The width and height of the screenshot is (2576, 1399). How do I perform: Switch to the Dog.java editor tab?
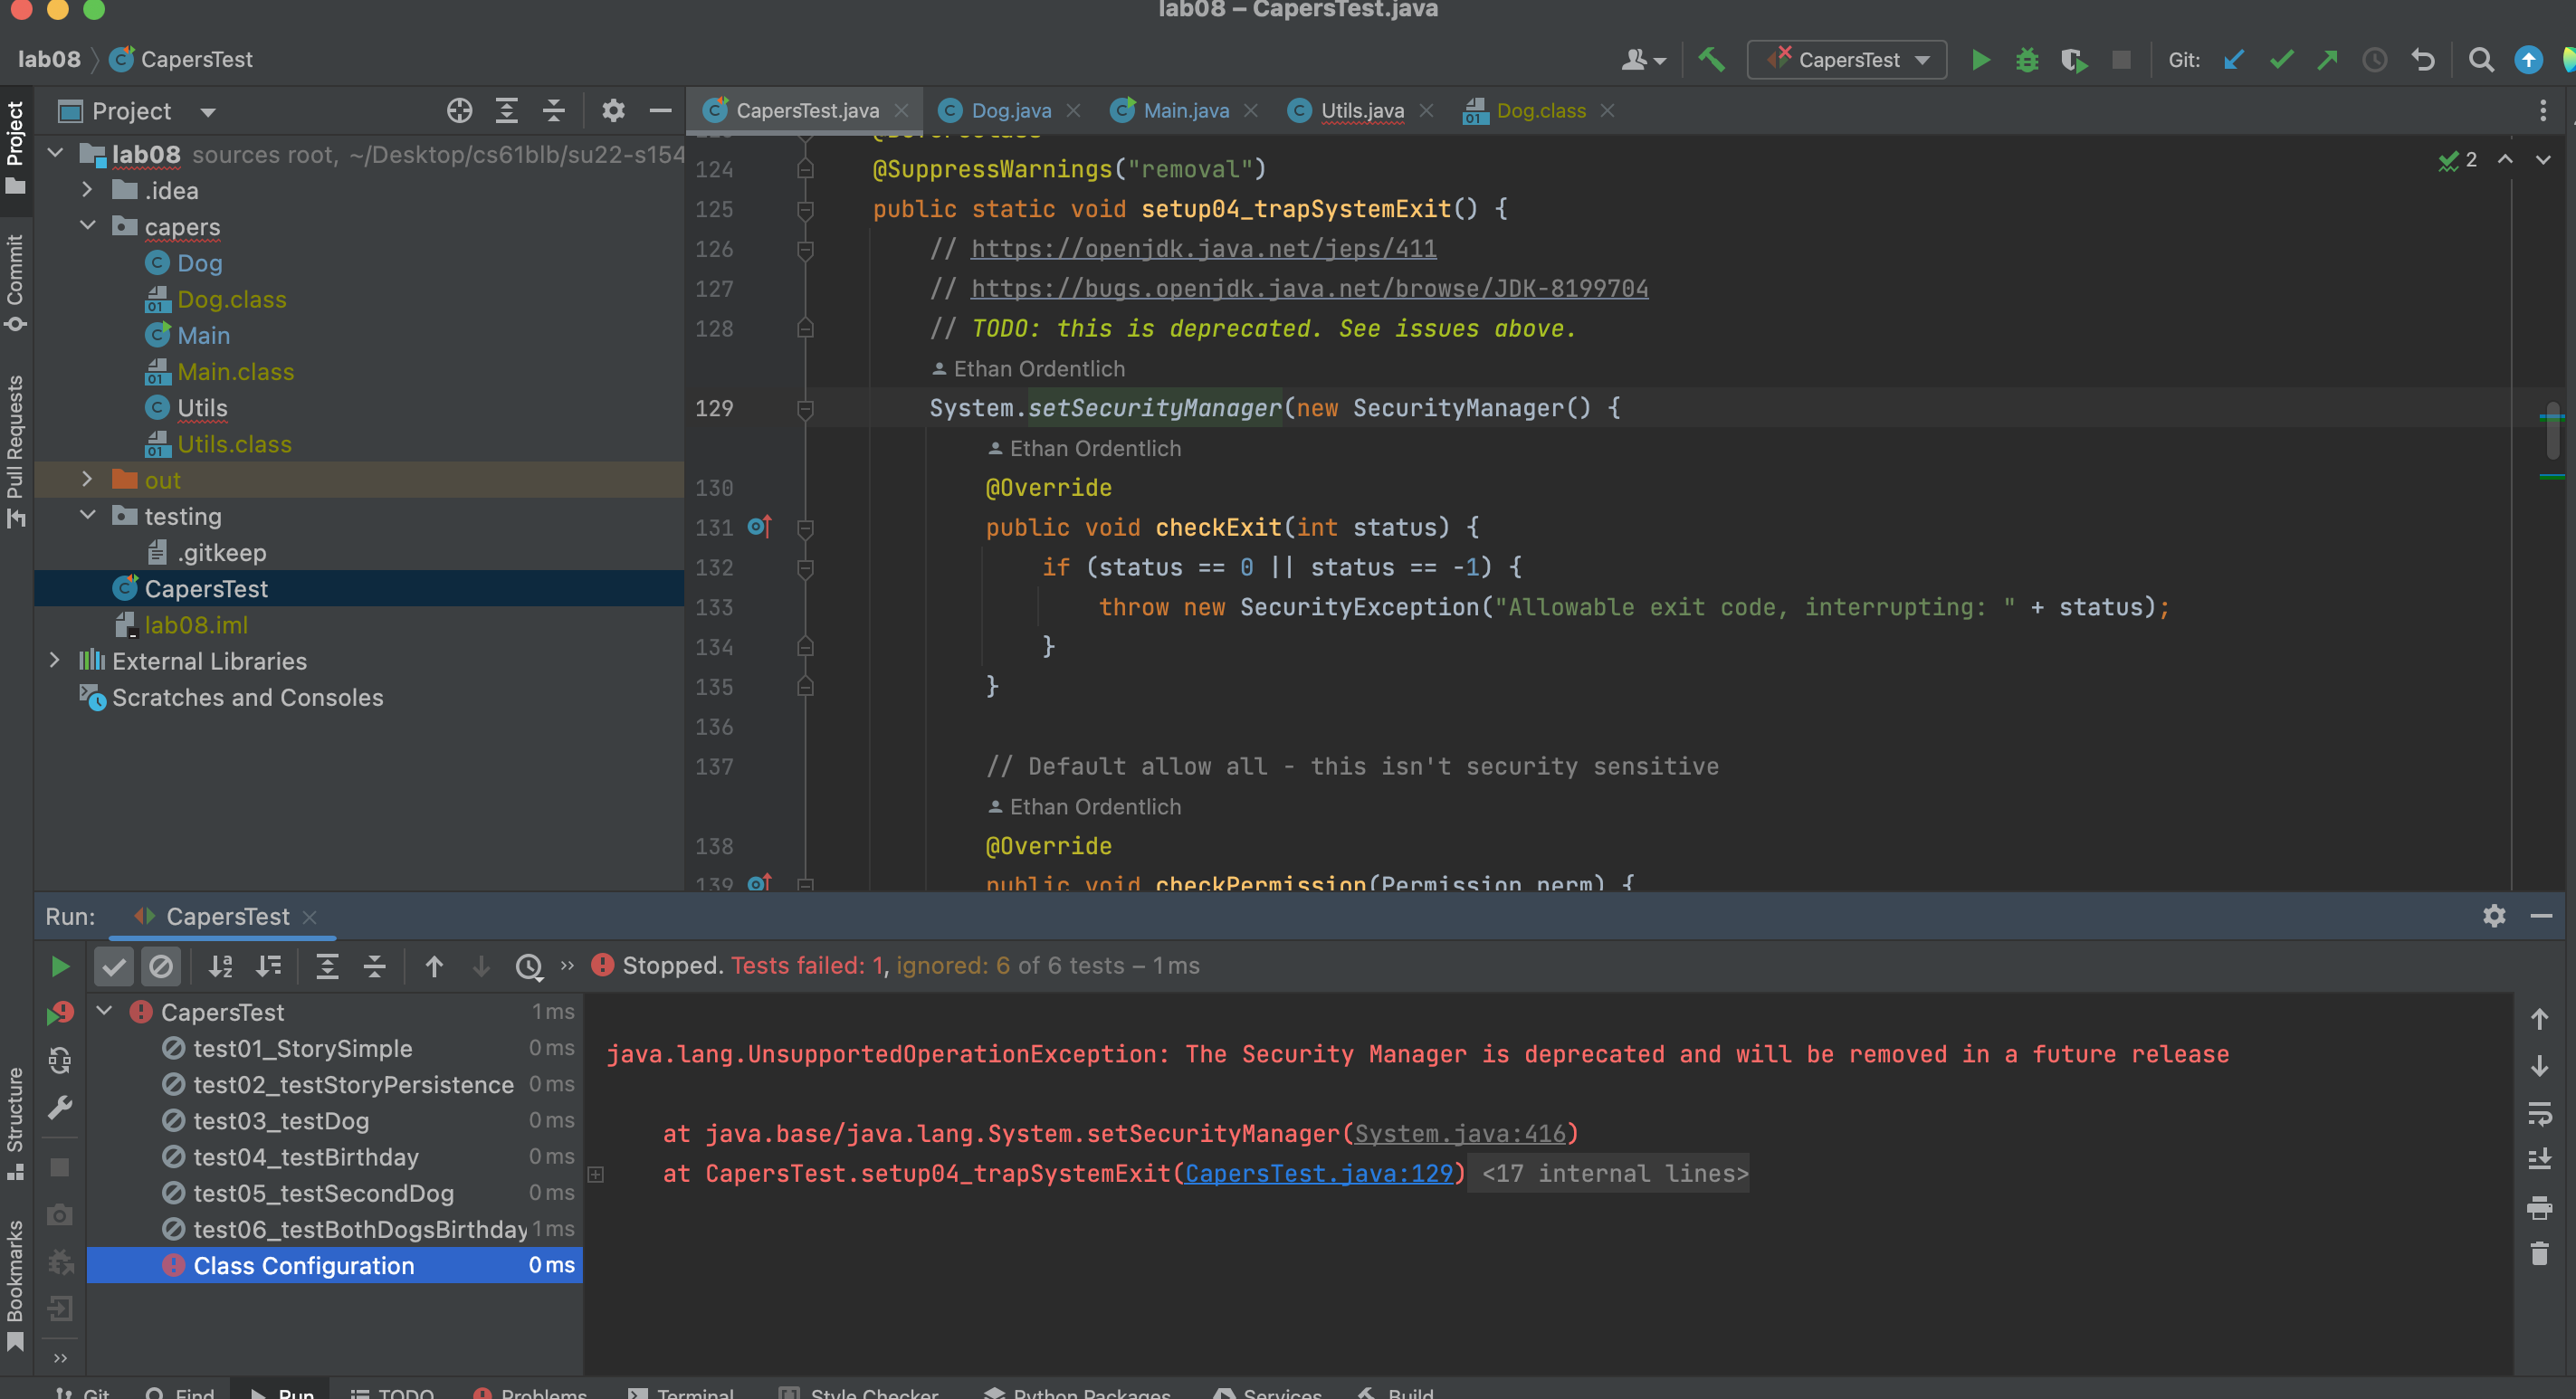(x=1010, y=111)
